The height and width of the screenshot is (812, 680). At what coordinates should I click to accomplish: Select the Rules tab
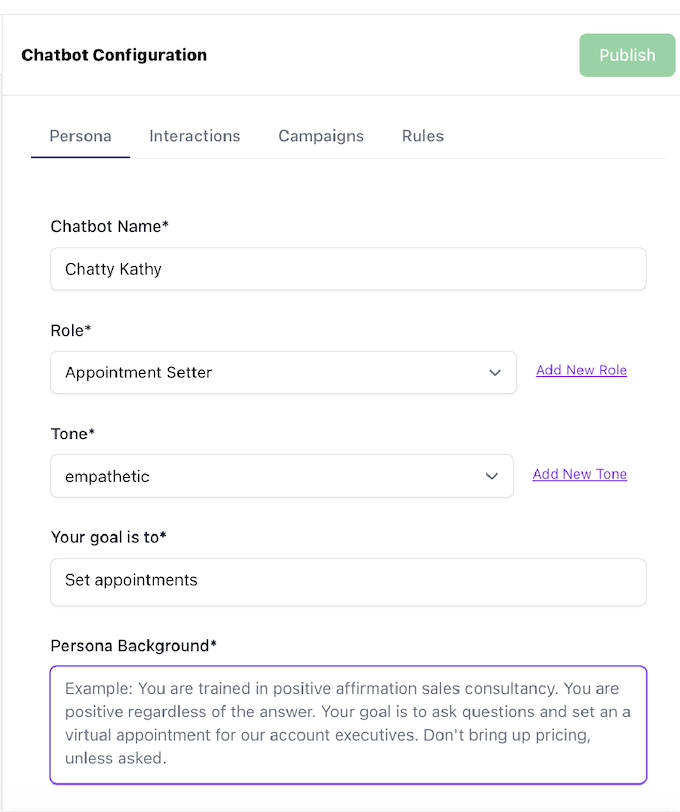point(422,135)
